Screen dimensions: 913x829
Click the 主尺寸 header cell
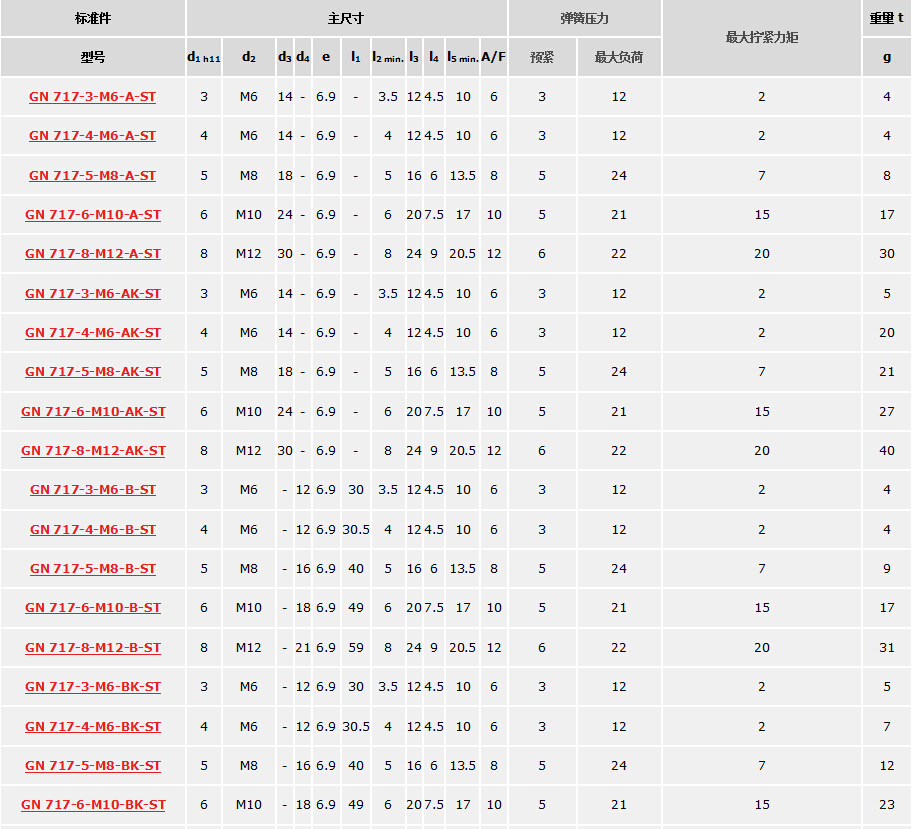coord(346,19)
